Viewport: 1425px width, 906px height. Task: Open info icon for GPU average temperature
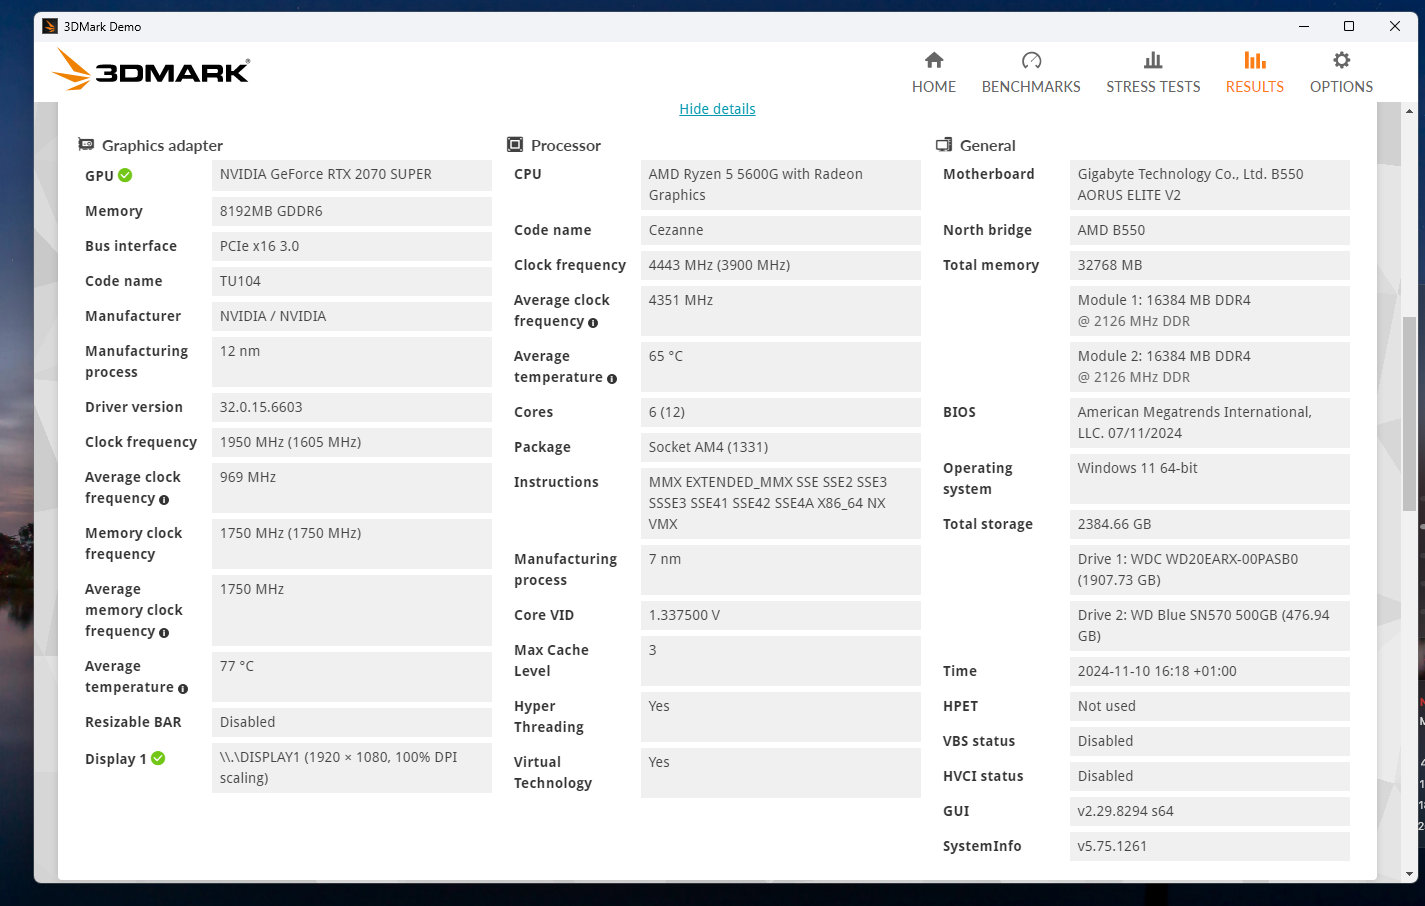[x=183, y=688]
